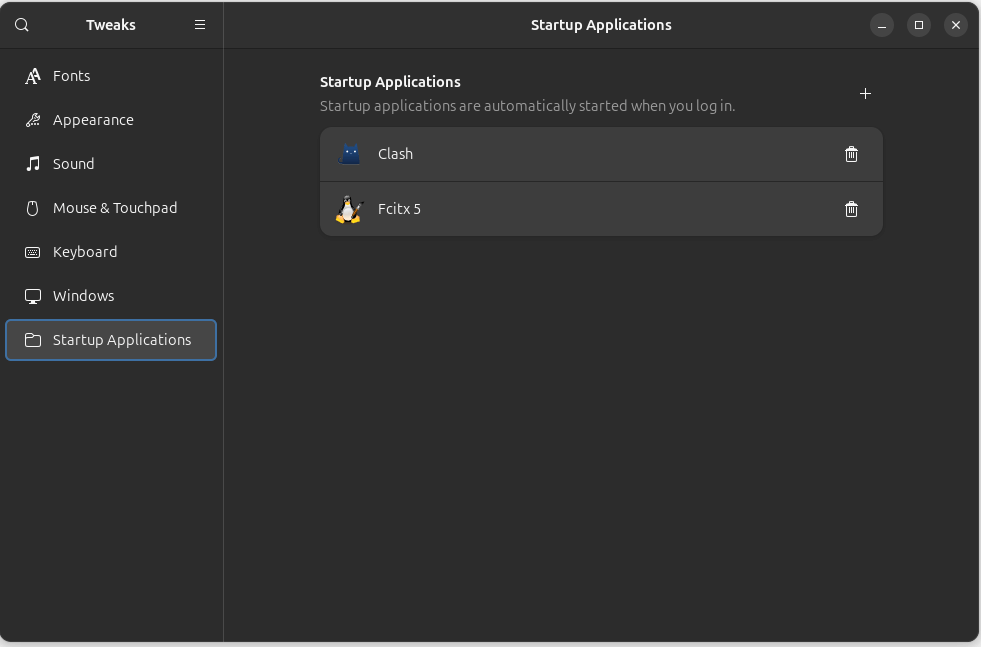
Task: Select the Fcitx 5 row label
Action: pos(399,209)
